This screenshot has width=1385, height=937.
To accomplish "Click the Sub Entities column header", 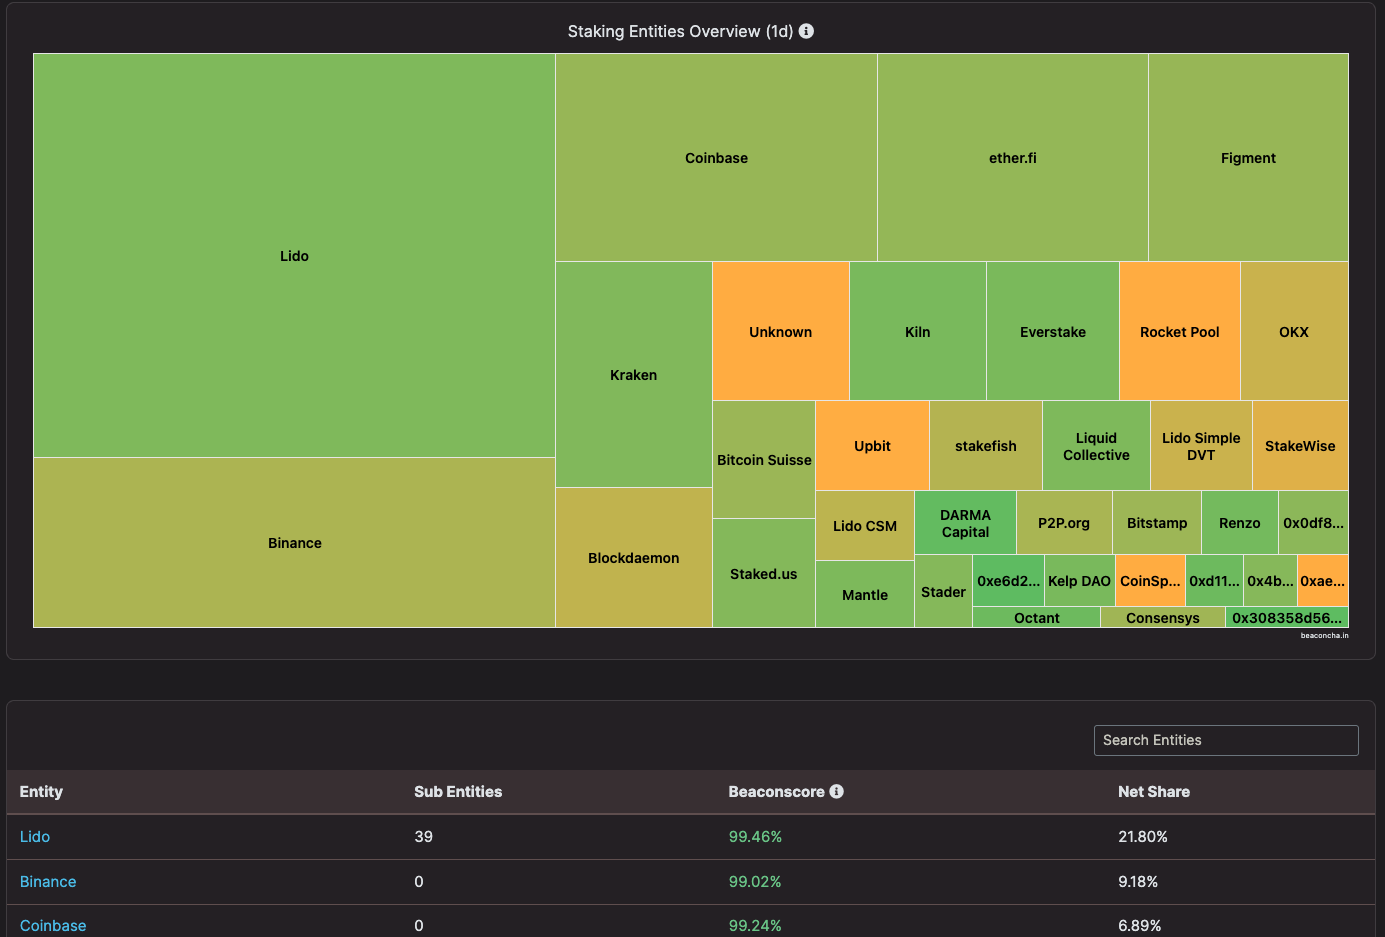I will 458,792.
